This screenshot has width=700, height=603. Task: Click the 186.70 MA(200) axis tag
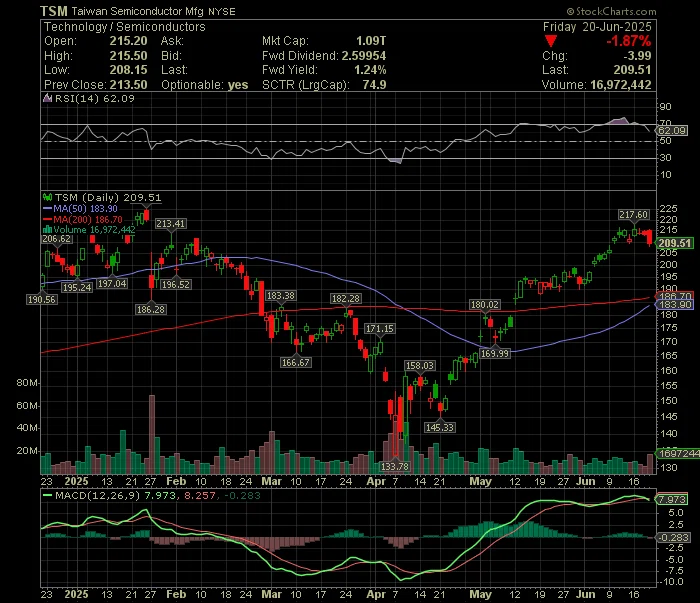[675, 296]
